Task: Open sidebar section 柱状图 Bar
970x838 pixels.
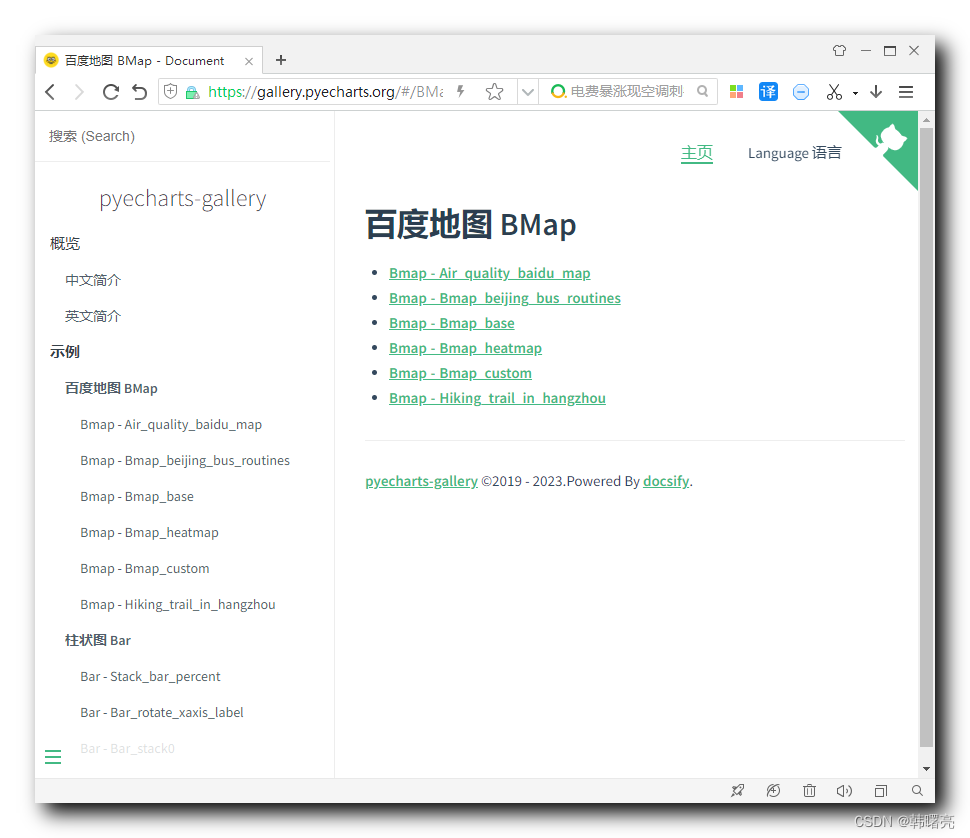Action: [98, 640]
